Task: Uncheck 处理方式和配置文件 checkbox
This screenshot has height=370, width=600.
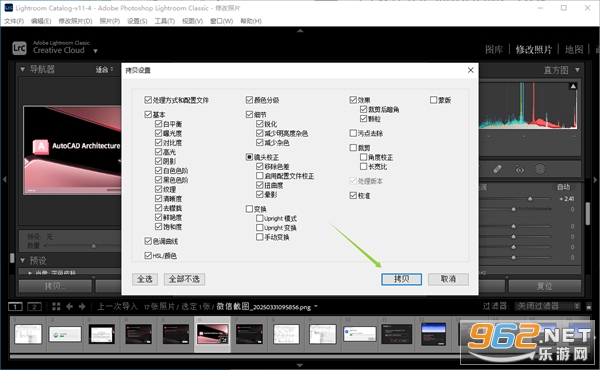Action: pyautogui.click(x=148, y=100)
